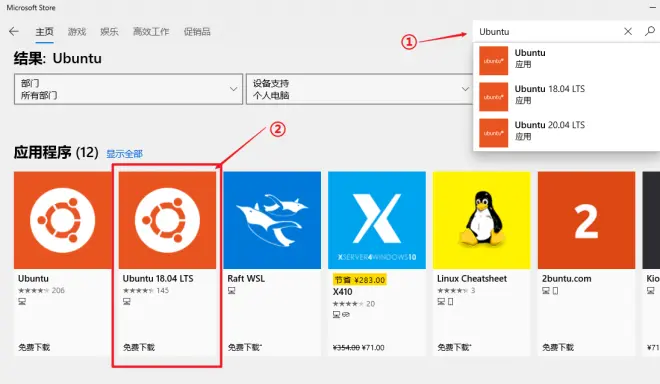Expand the 部门 所有部门 dropdown

[x=128, y=89]
